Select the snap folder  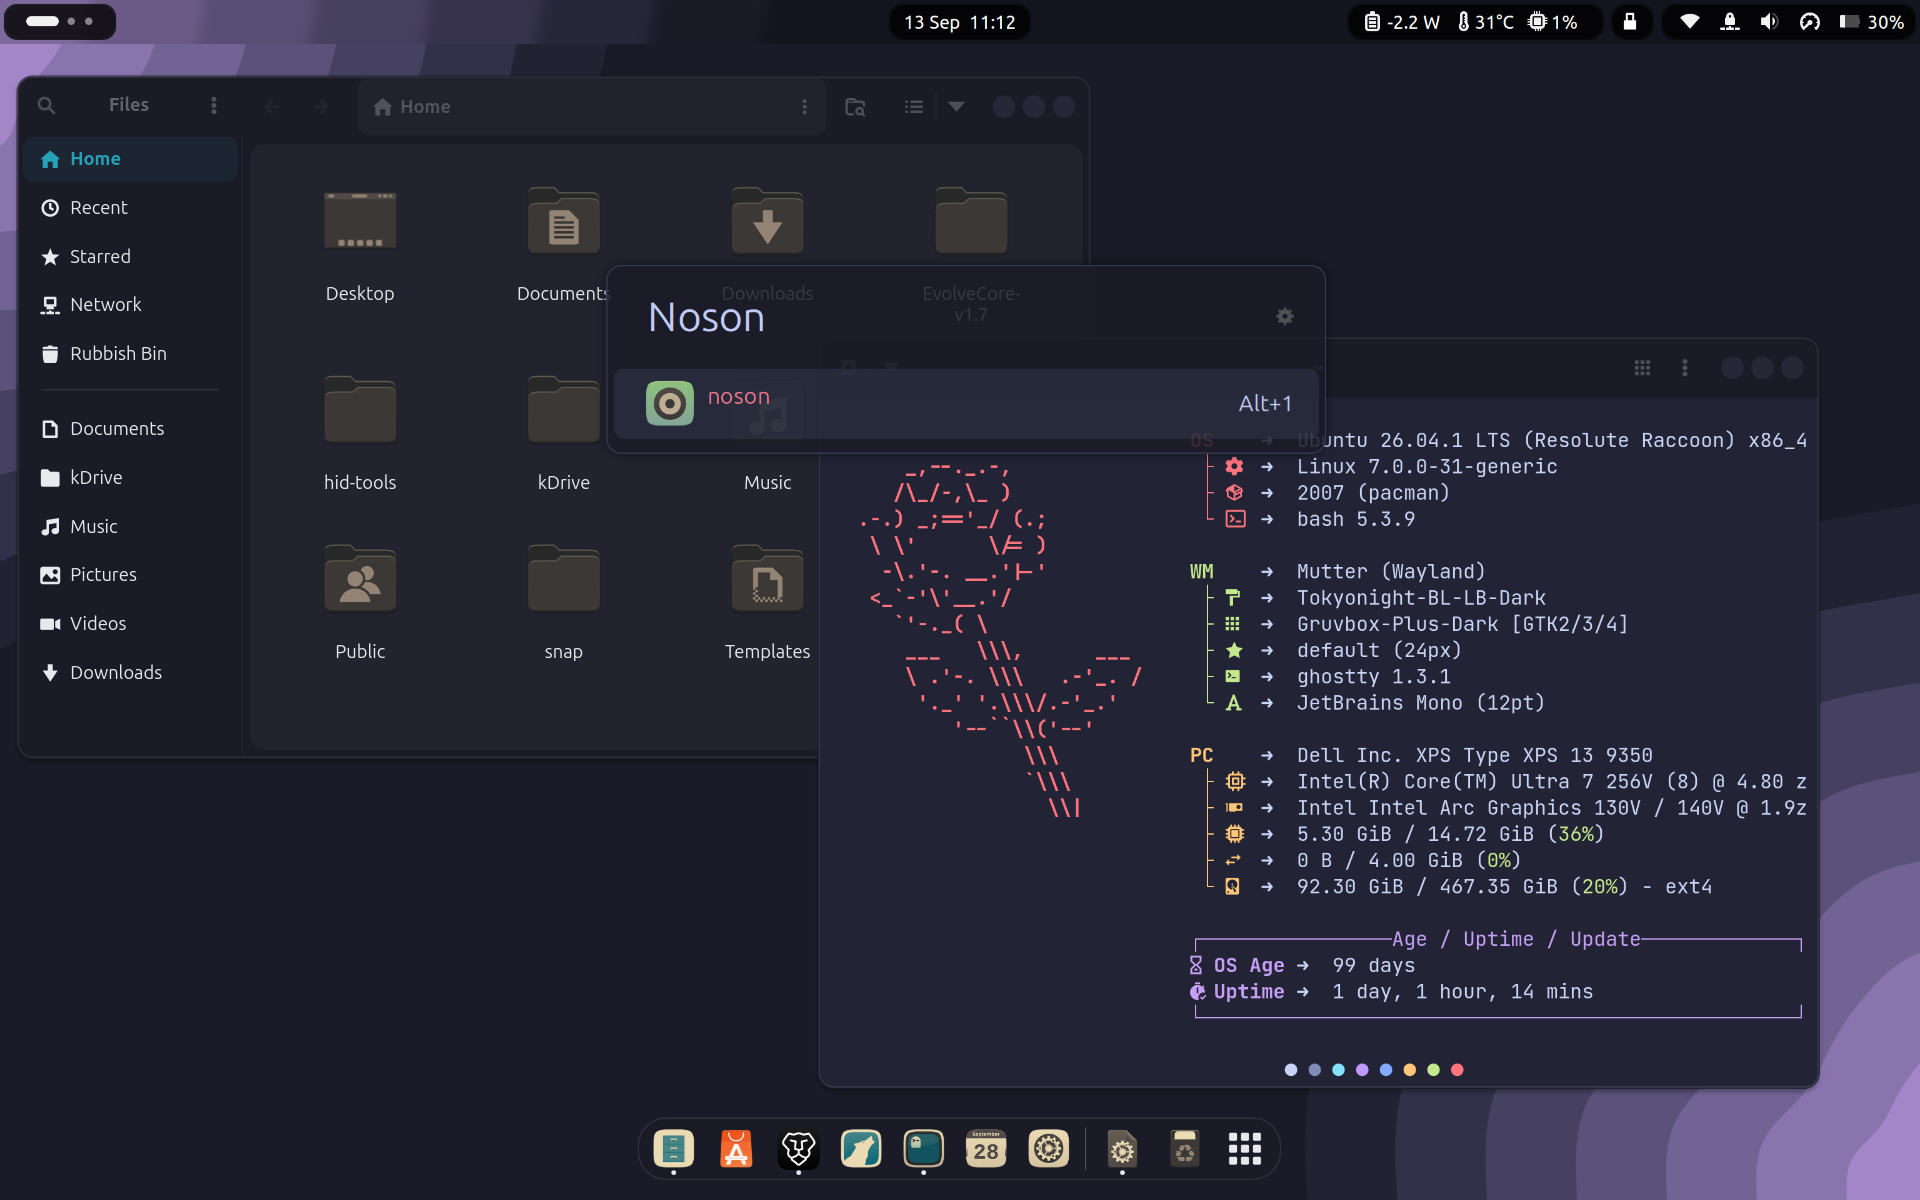click(x=564, y=602)
